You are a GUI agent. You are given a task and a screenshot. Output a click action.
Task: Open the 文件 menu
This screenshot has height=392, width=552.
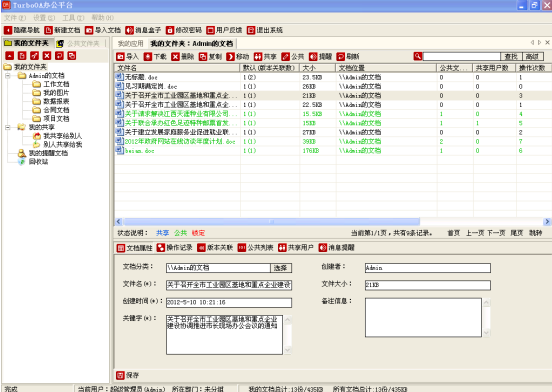point(15,18)
